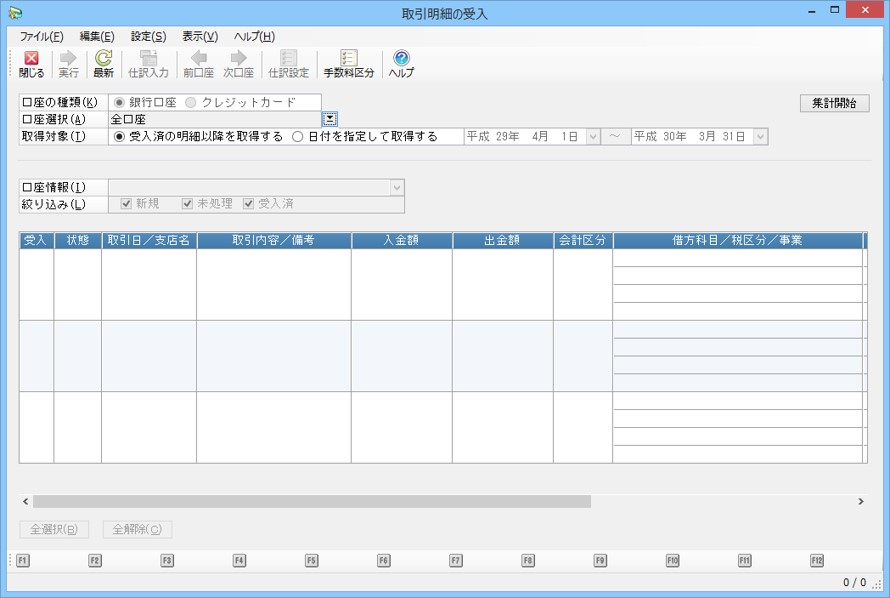Go to 前口座 (previous account)
Screen dimensions: 890x598
coord(198,64)
